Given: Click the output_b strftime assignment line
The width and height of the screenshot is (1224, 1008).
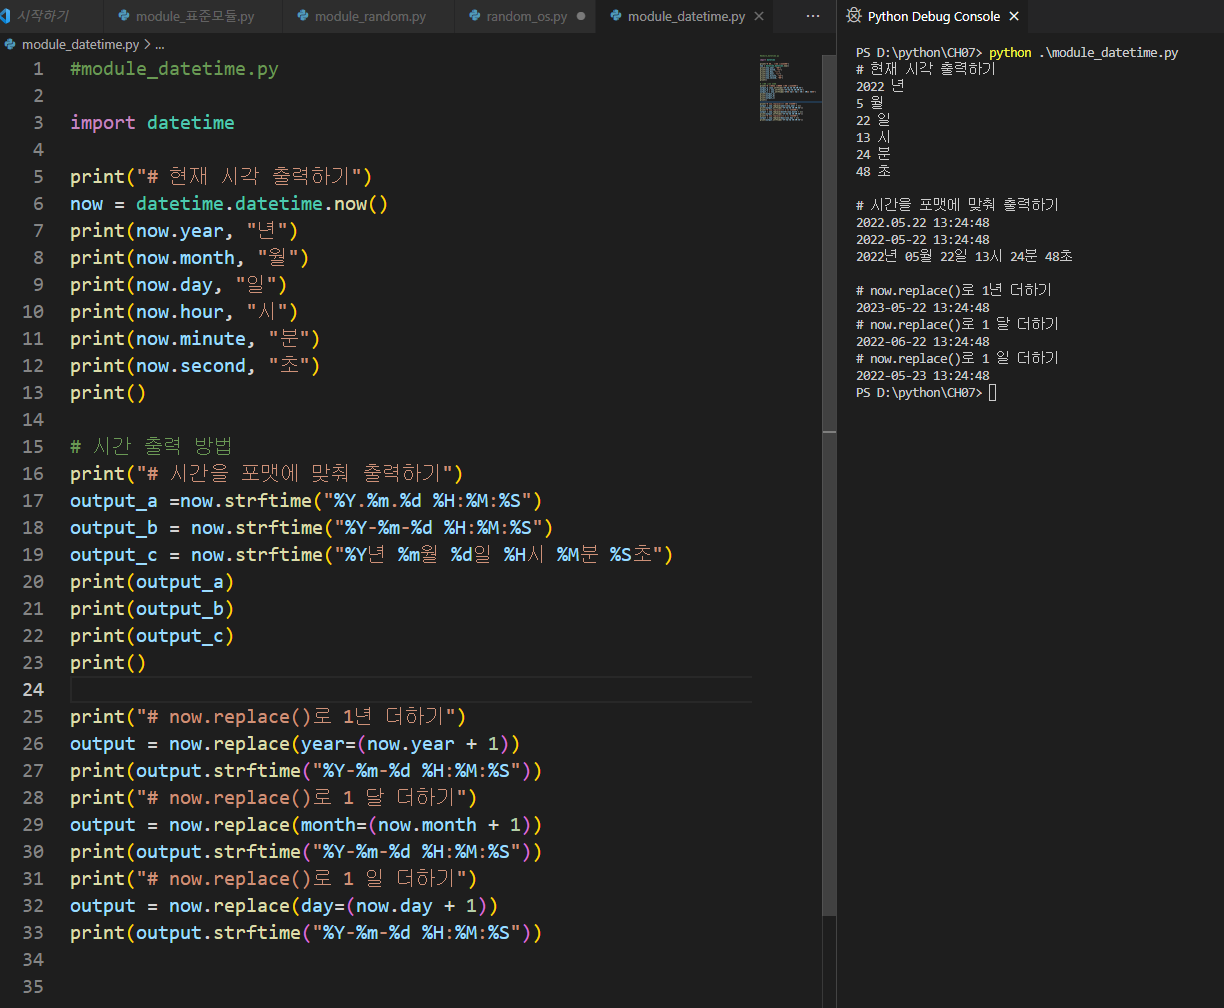Looking at the screenshot, I should (x=311, y=528).
